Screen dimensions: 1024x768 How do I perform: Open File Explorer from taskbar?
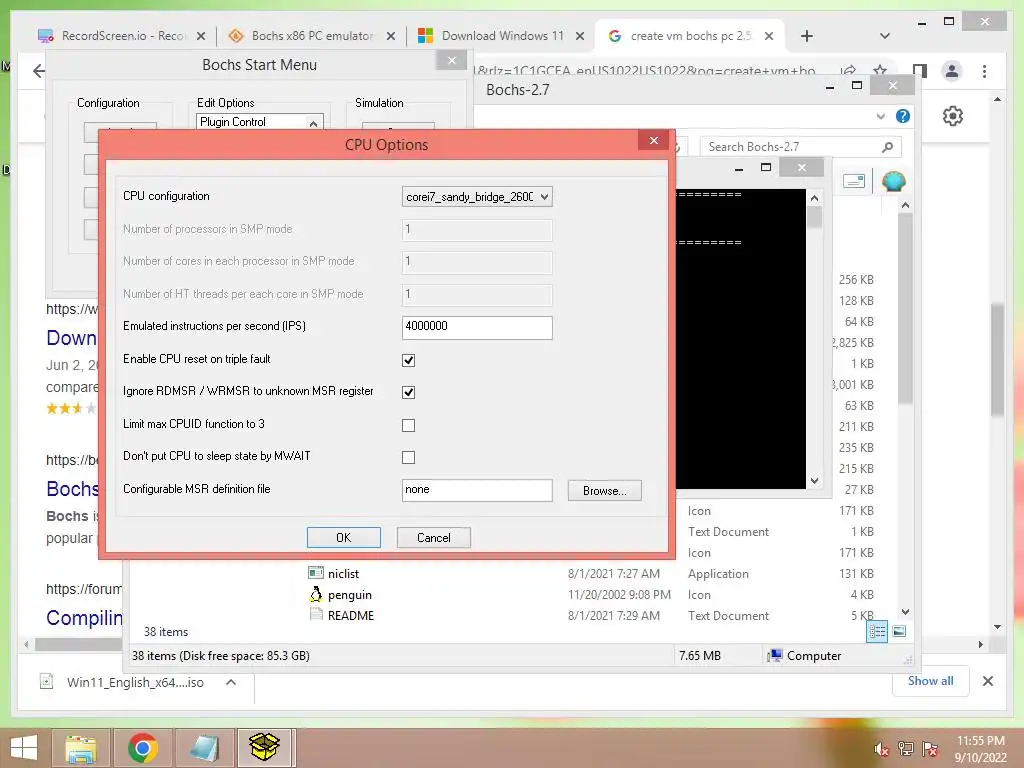pos(80,748)
